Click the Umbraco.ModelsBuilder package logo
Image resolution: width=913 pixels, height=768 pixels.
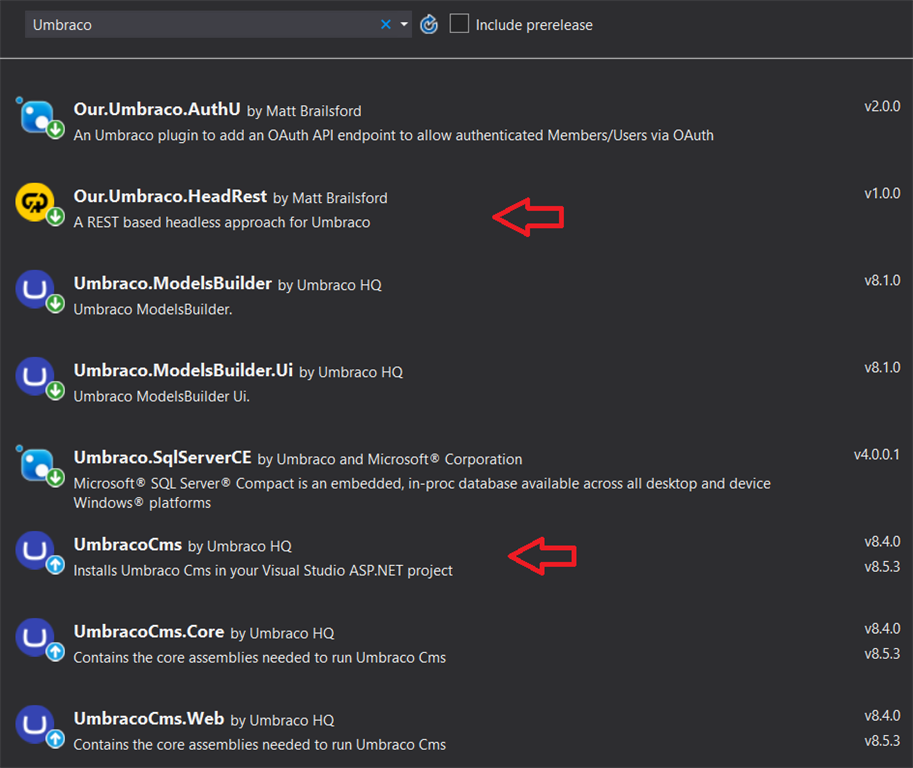click(34, 289)
